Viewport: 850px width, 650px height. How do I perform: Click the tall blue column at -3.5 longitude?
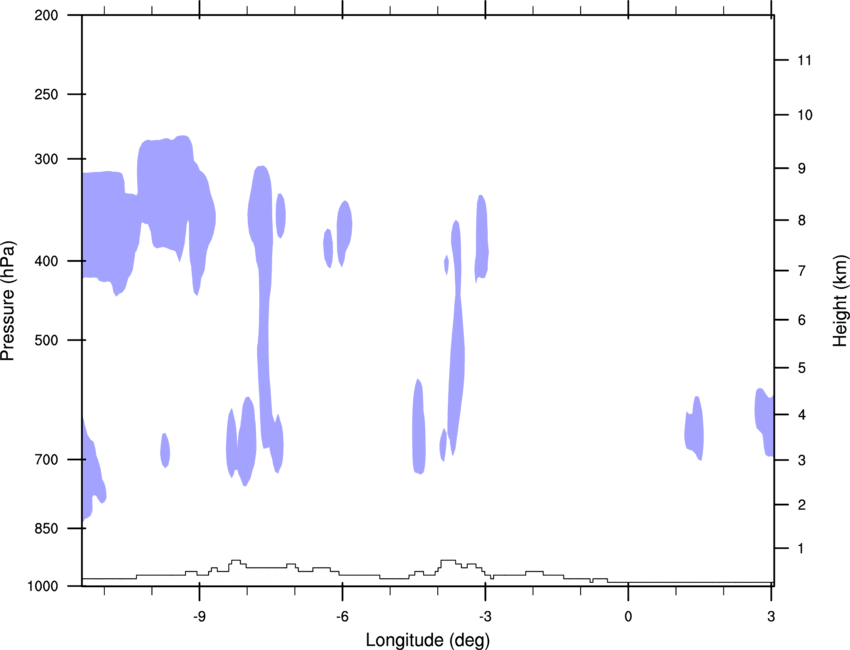[x=457, y=336]
